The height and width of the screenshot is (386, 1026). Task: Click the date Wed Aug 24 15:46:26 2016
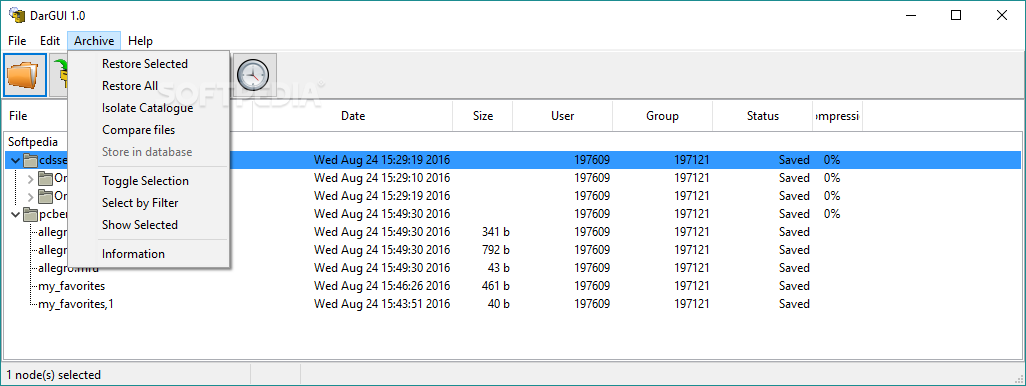click(x=382, y=286)
